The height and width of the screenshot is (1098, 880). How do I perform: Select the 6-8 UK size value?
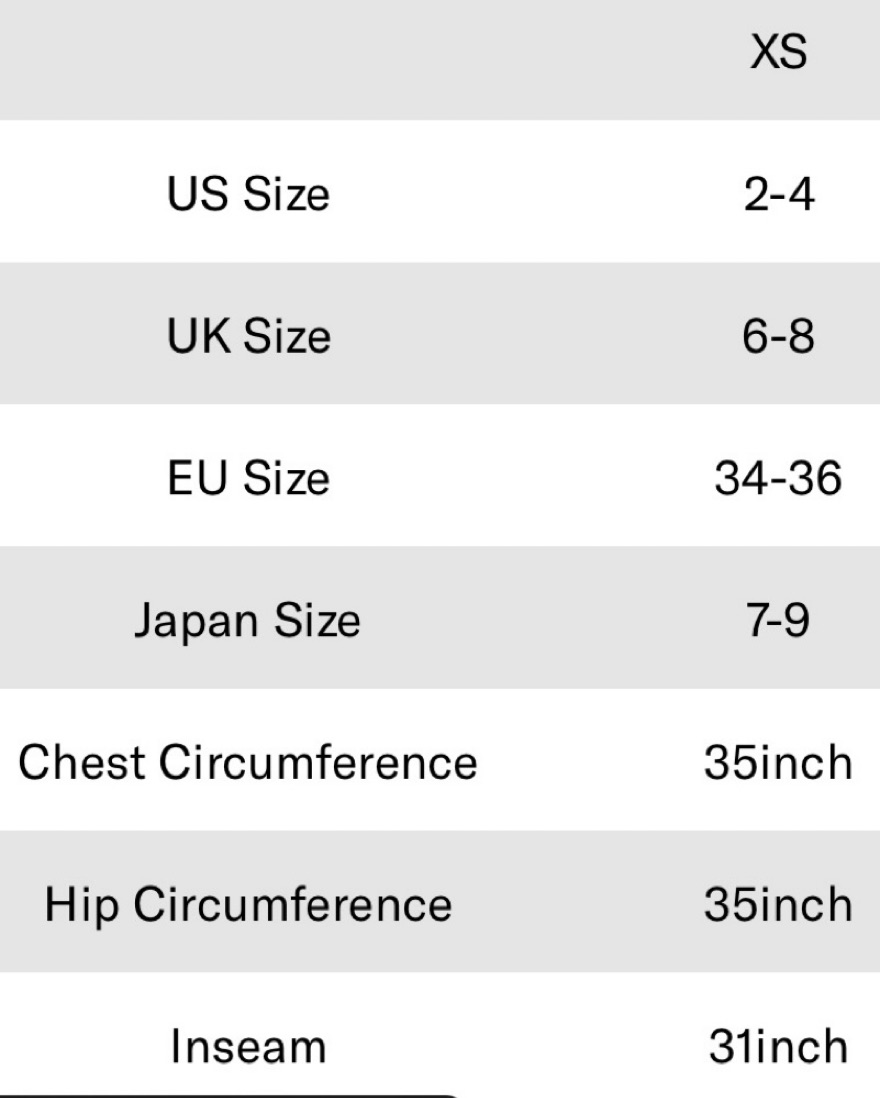click(x=778, y=336)
